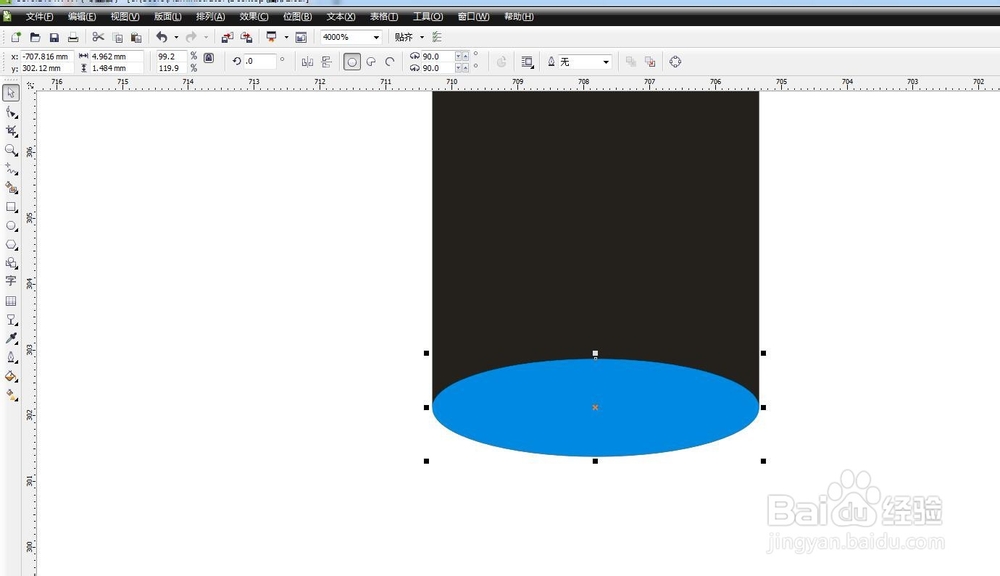Click the To Back of Layer icon
The height and width of the screenshot is (576, 1000).
[650, 62]
